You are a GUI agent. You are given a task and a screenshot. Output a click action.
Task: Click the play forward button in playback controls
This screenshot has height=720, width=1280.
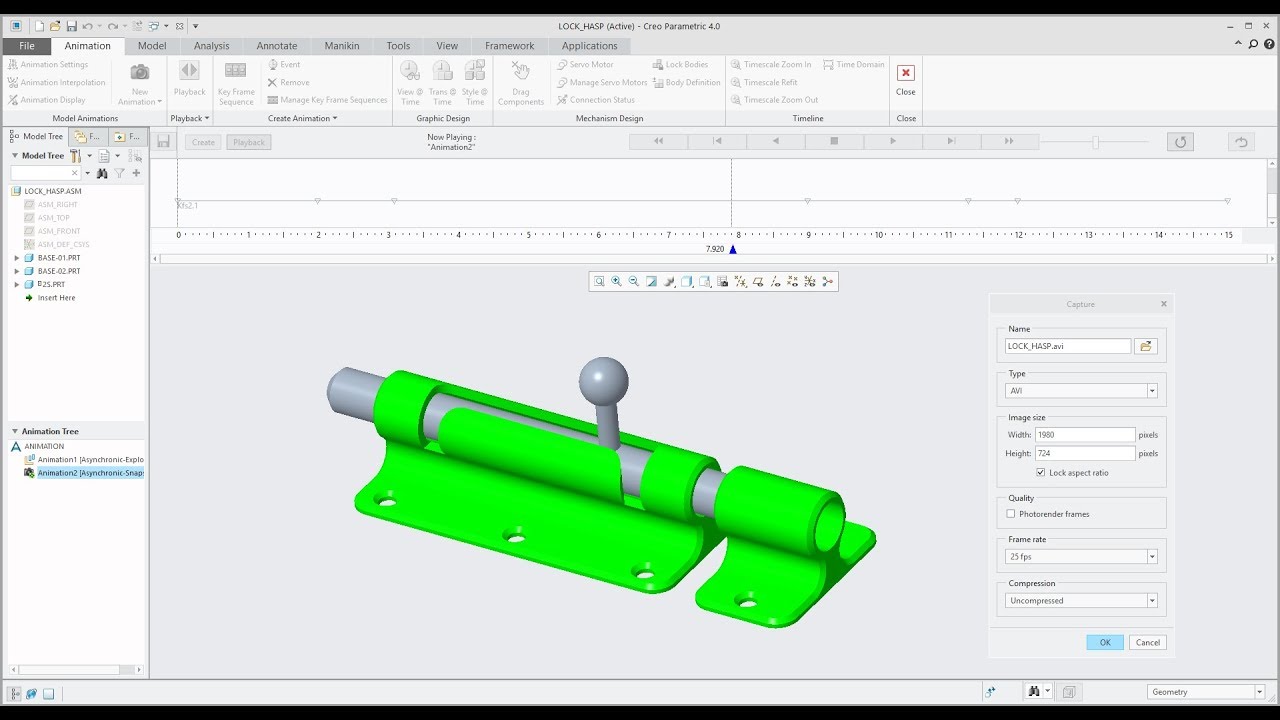[x=893, y=142]
